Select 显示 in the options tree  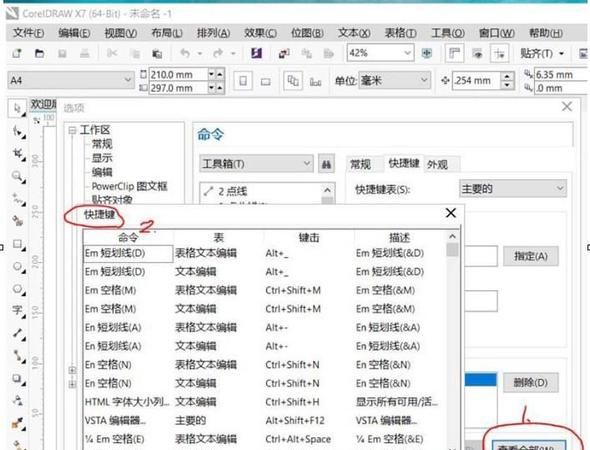[102, 158]
